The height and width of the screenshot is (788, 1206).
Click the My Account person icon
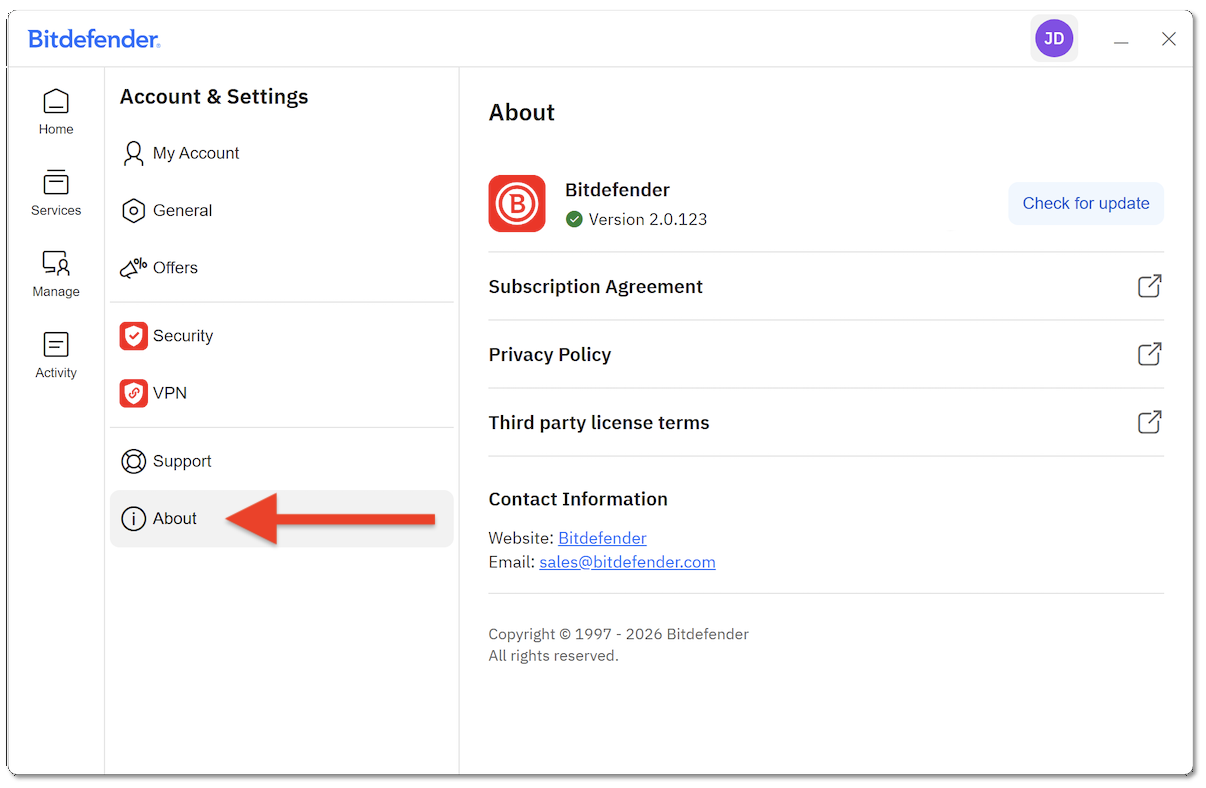133,153
